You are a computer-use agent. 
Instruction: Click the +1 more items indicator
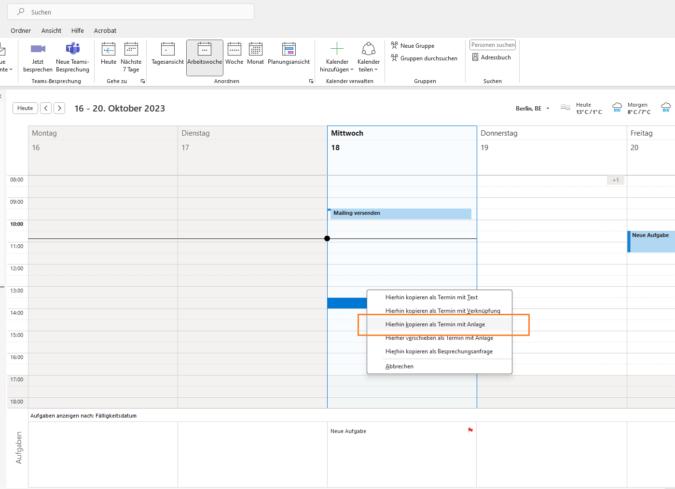pos(616,180)
